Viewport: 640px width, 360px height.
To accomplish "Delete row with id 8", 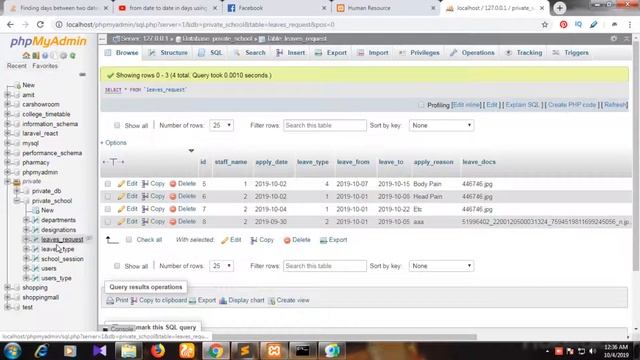I will (x=182, y=222).
